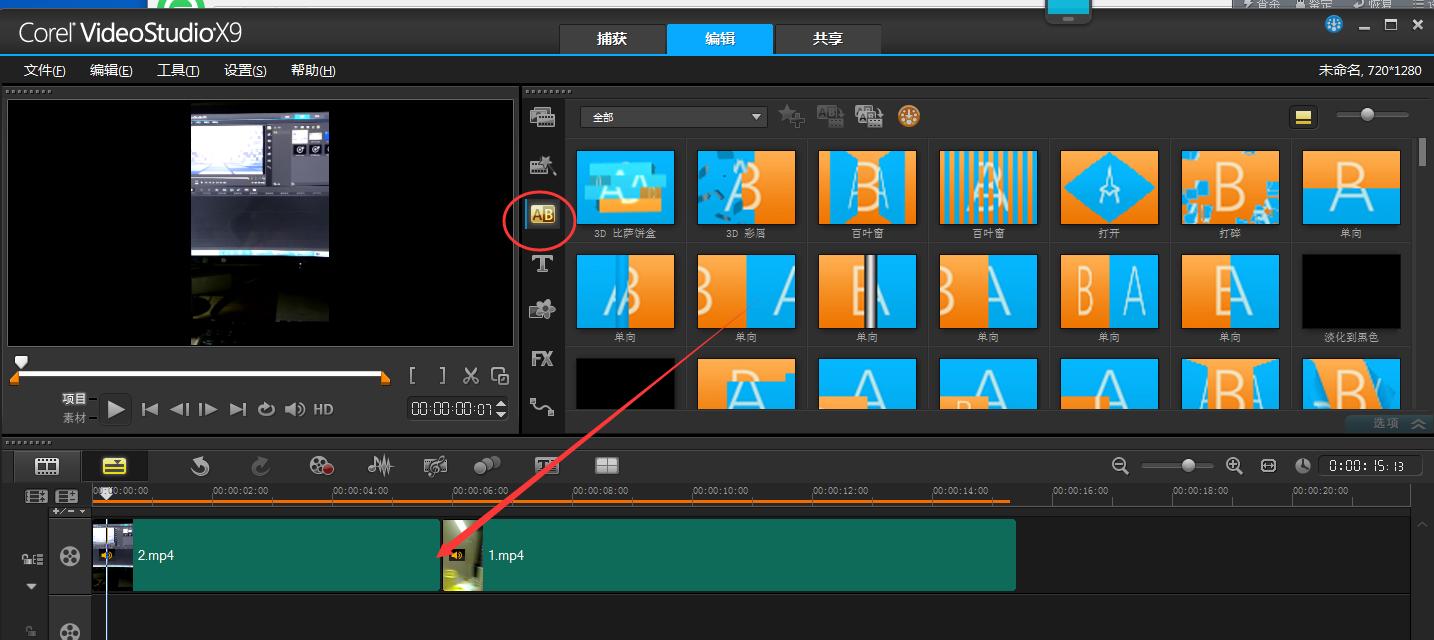Click the Undo arrow in timeline toolbar
This screenshot has height=640, width=1434.
200,465
